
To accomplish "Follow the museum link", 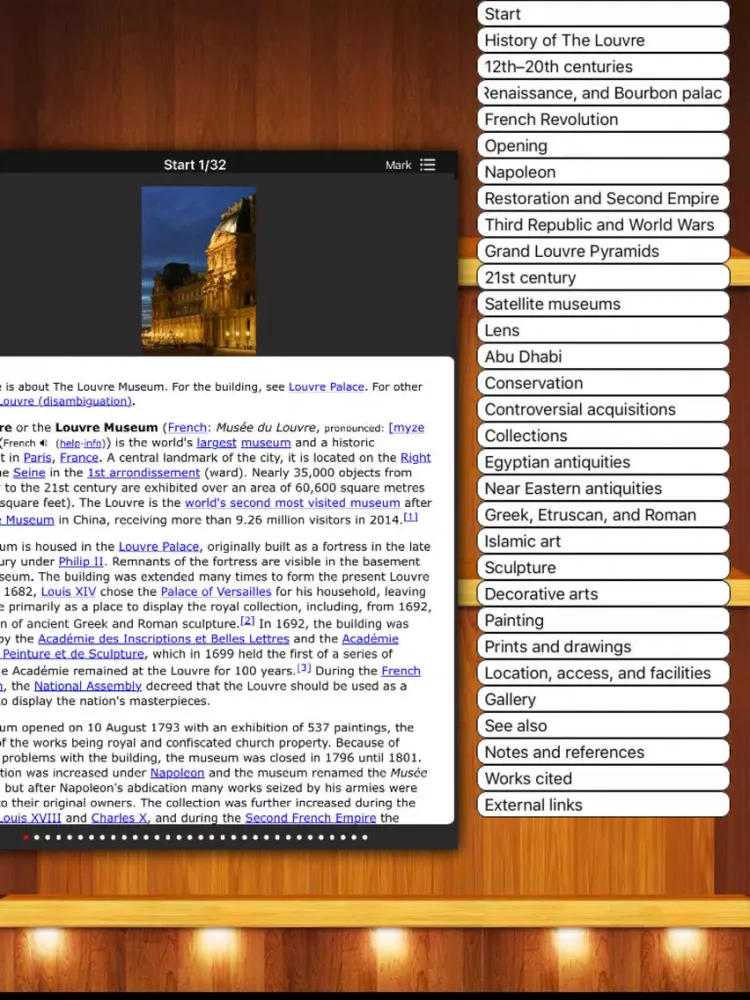I will [x=266, y=443].
